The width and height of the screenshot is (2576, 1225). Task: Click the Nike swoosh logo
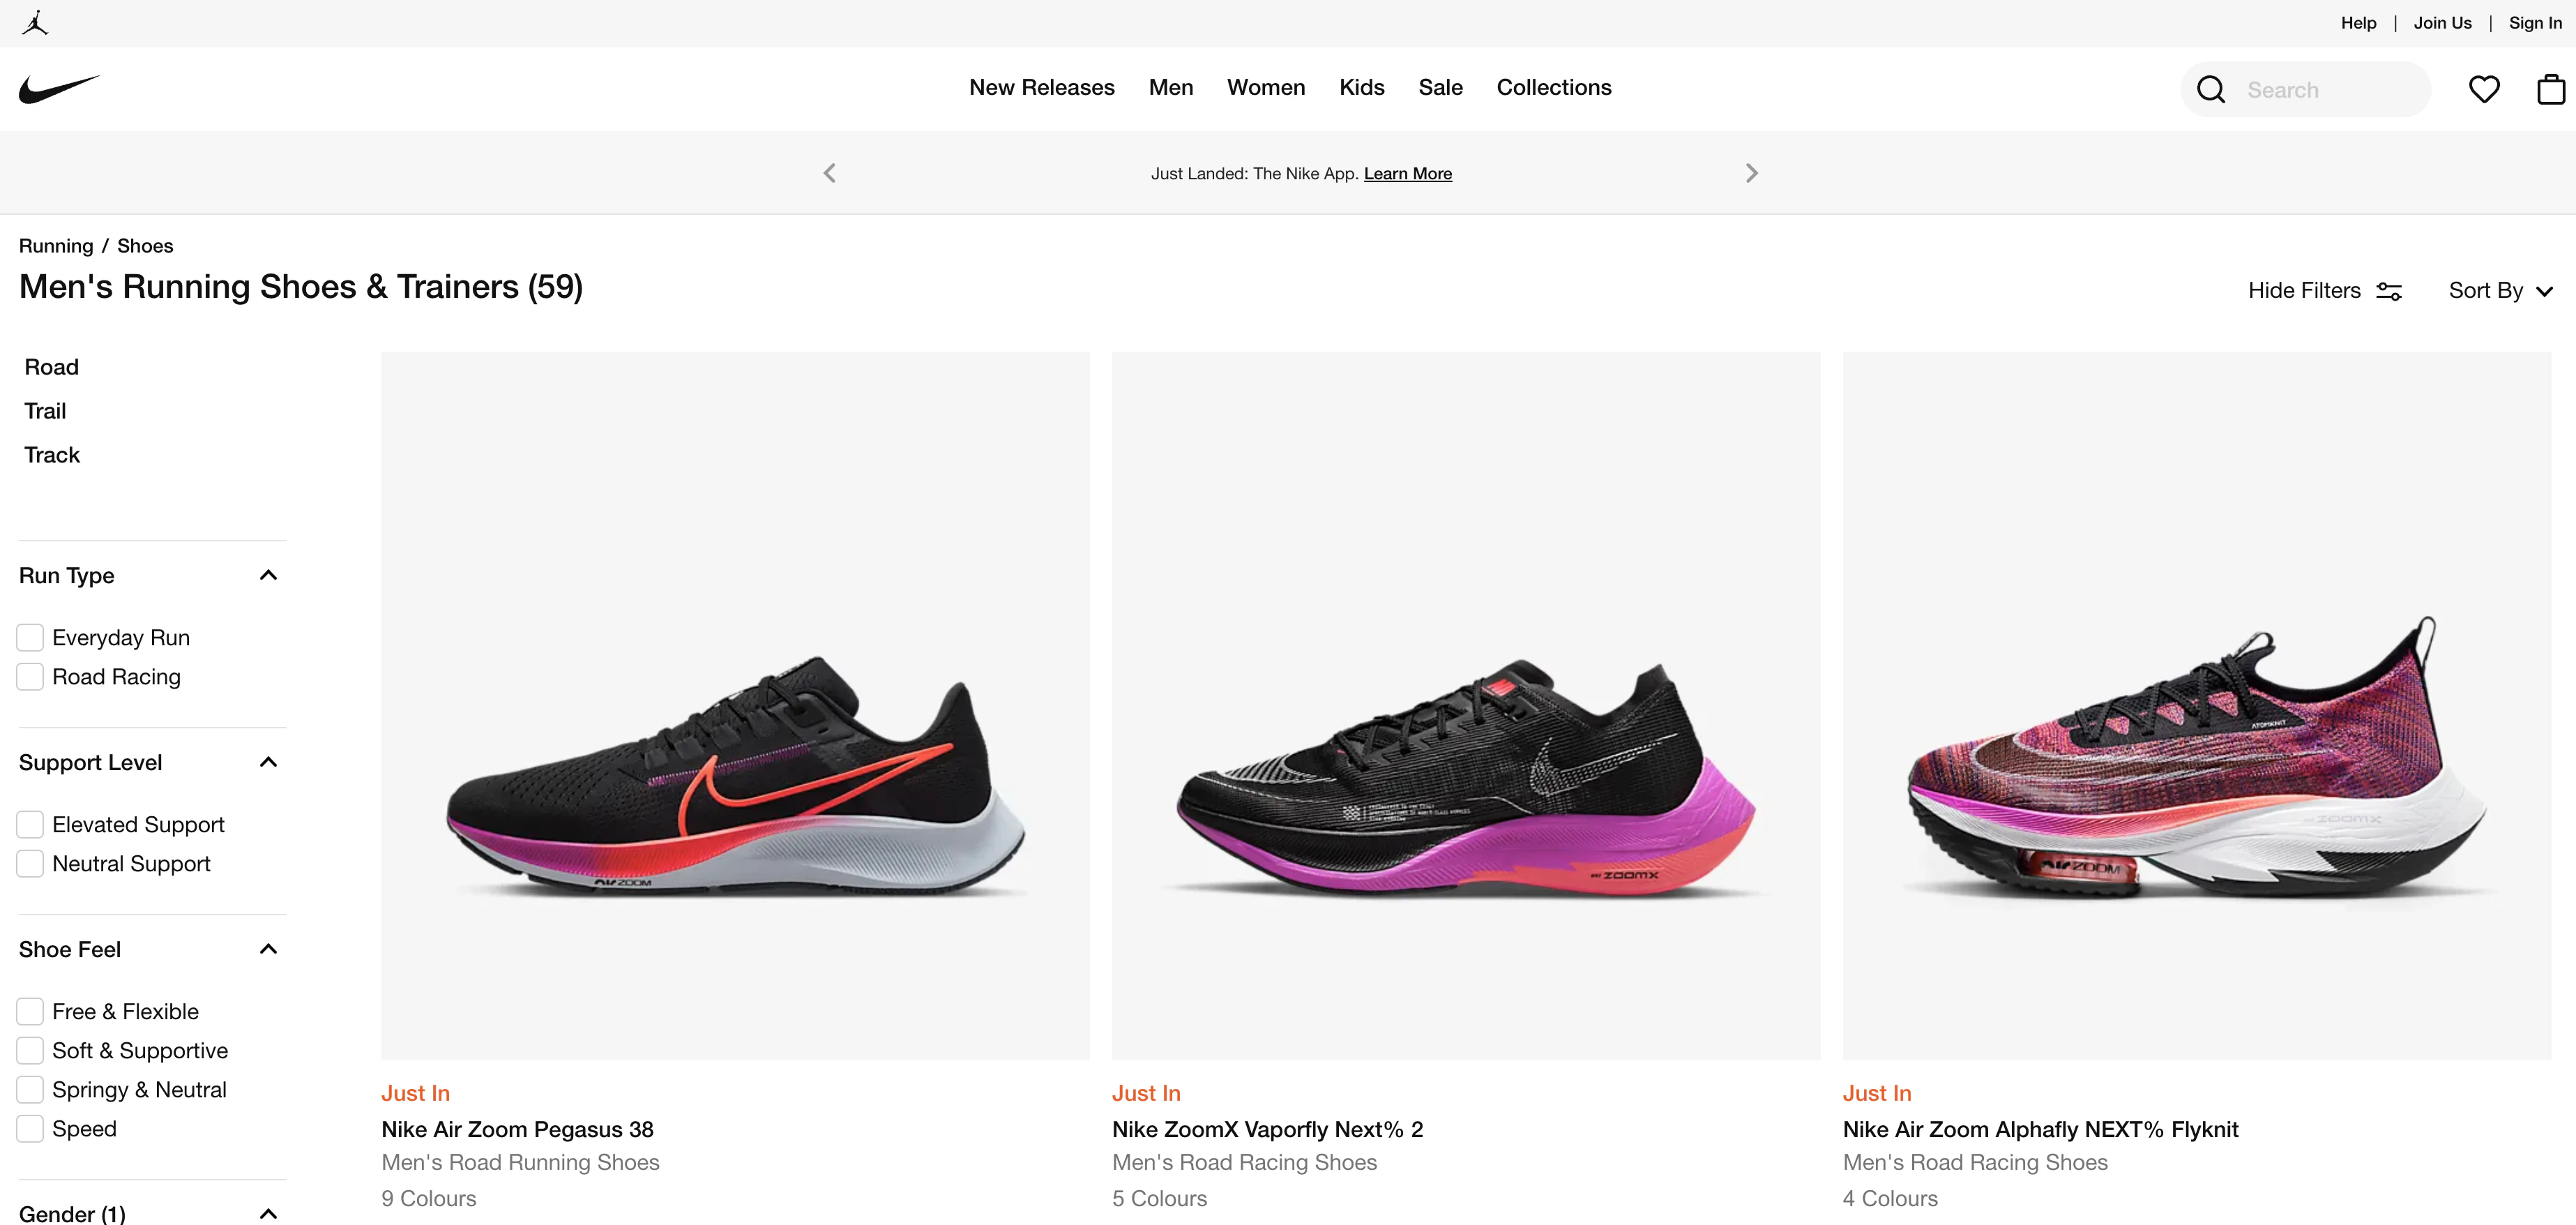coord(60,89)
